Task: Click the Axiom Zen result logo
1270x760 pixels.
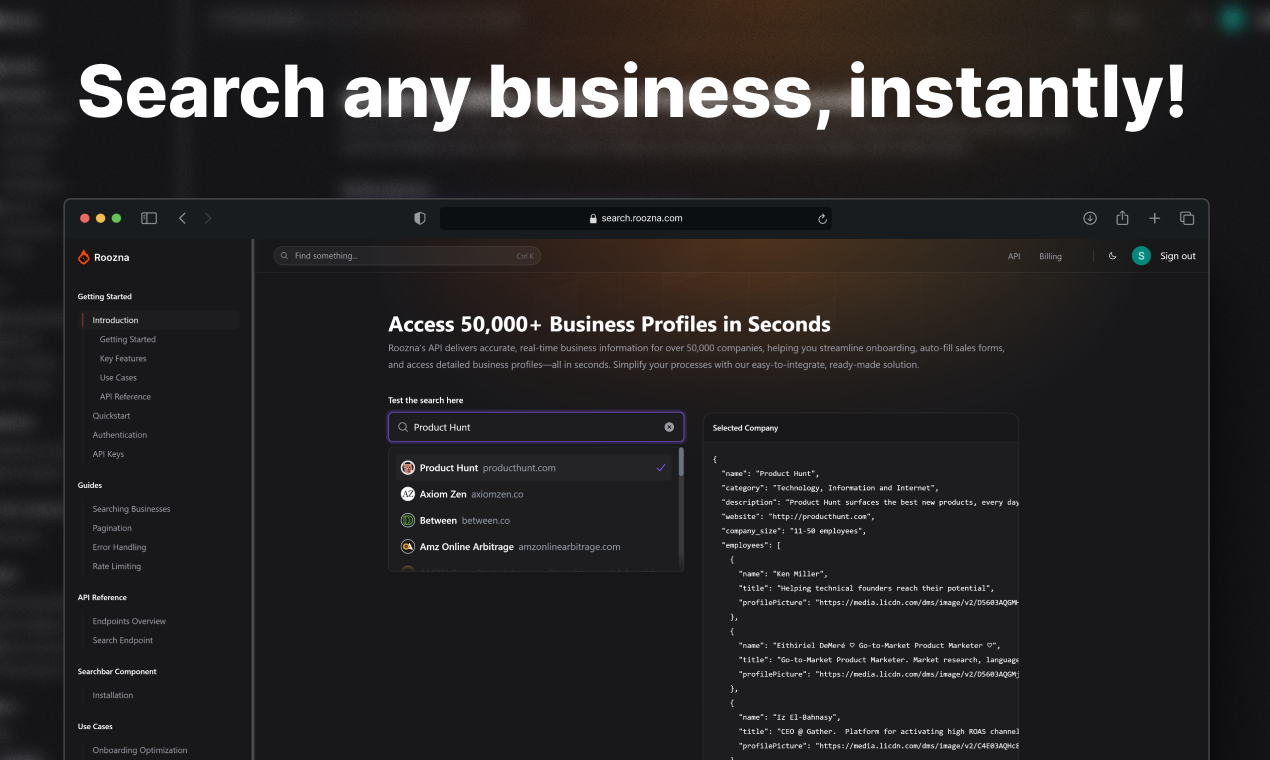Action: tap(408, 494)
